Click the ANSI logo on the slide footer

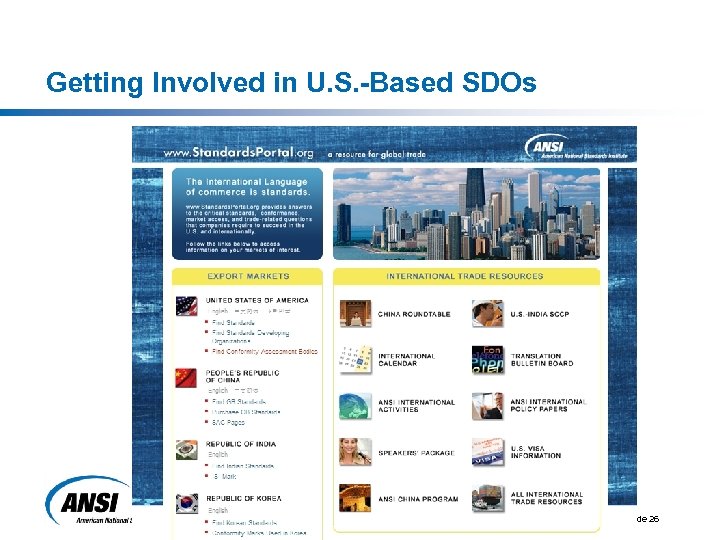(x=89, y=501)
